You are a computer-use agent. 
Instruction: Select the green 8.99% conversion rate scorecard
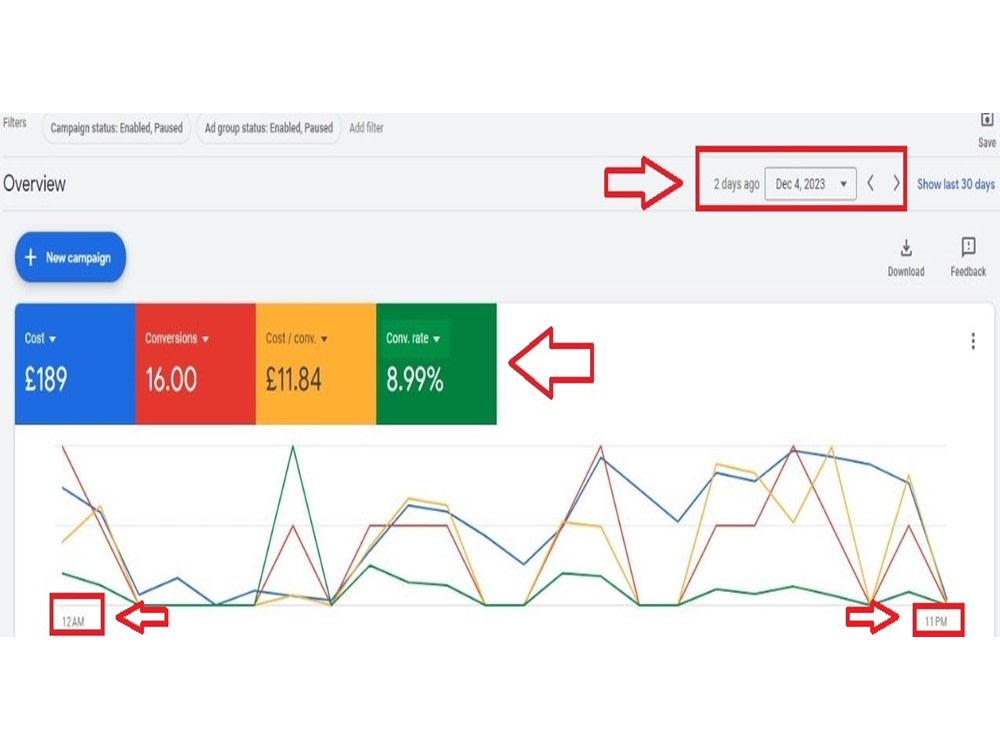point(436,364)
